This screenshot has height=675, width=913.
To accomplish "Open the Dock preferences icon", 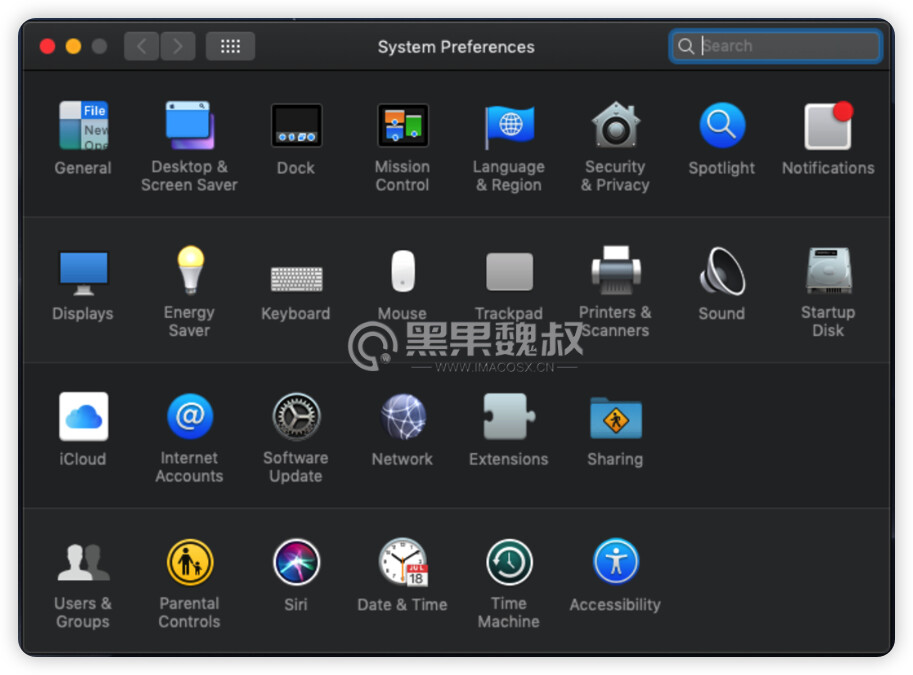I will pyautogui.click(x=296, y=125).
